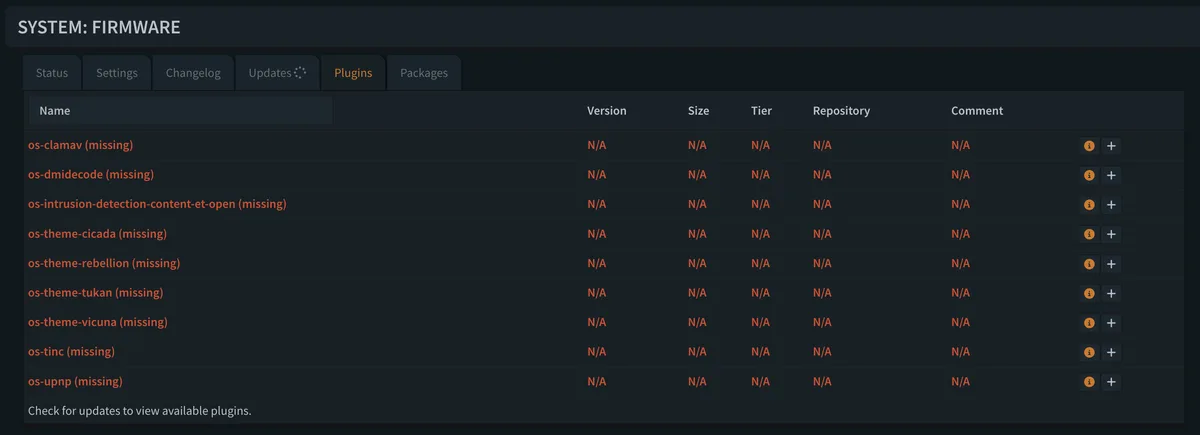Add os-intrusion-detection-content-et-open with plus icon
Screen dimensions: 1200x435
(x=1111, y=205)
